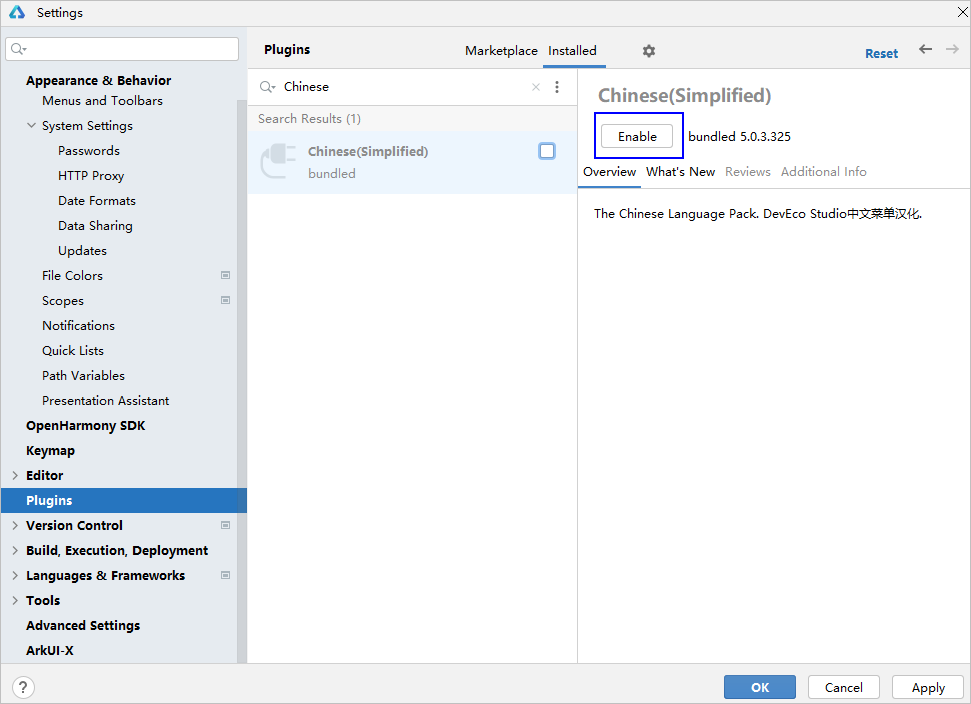Viewport: 971px width, 704px height.
Task: Click the Reset link
Action: pos(881,54)
